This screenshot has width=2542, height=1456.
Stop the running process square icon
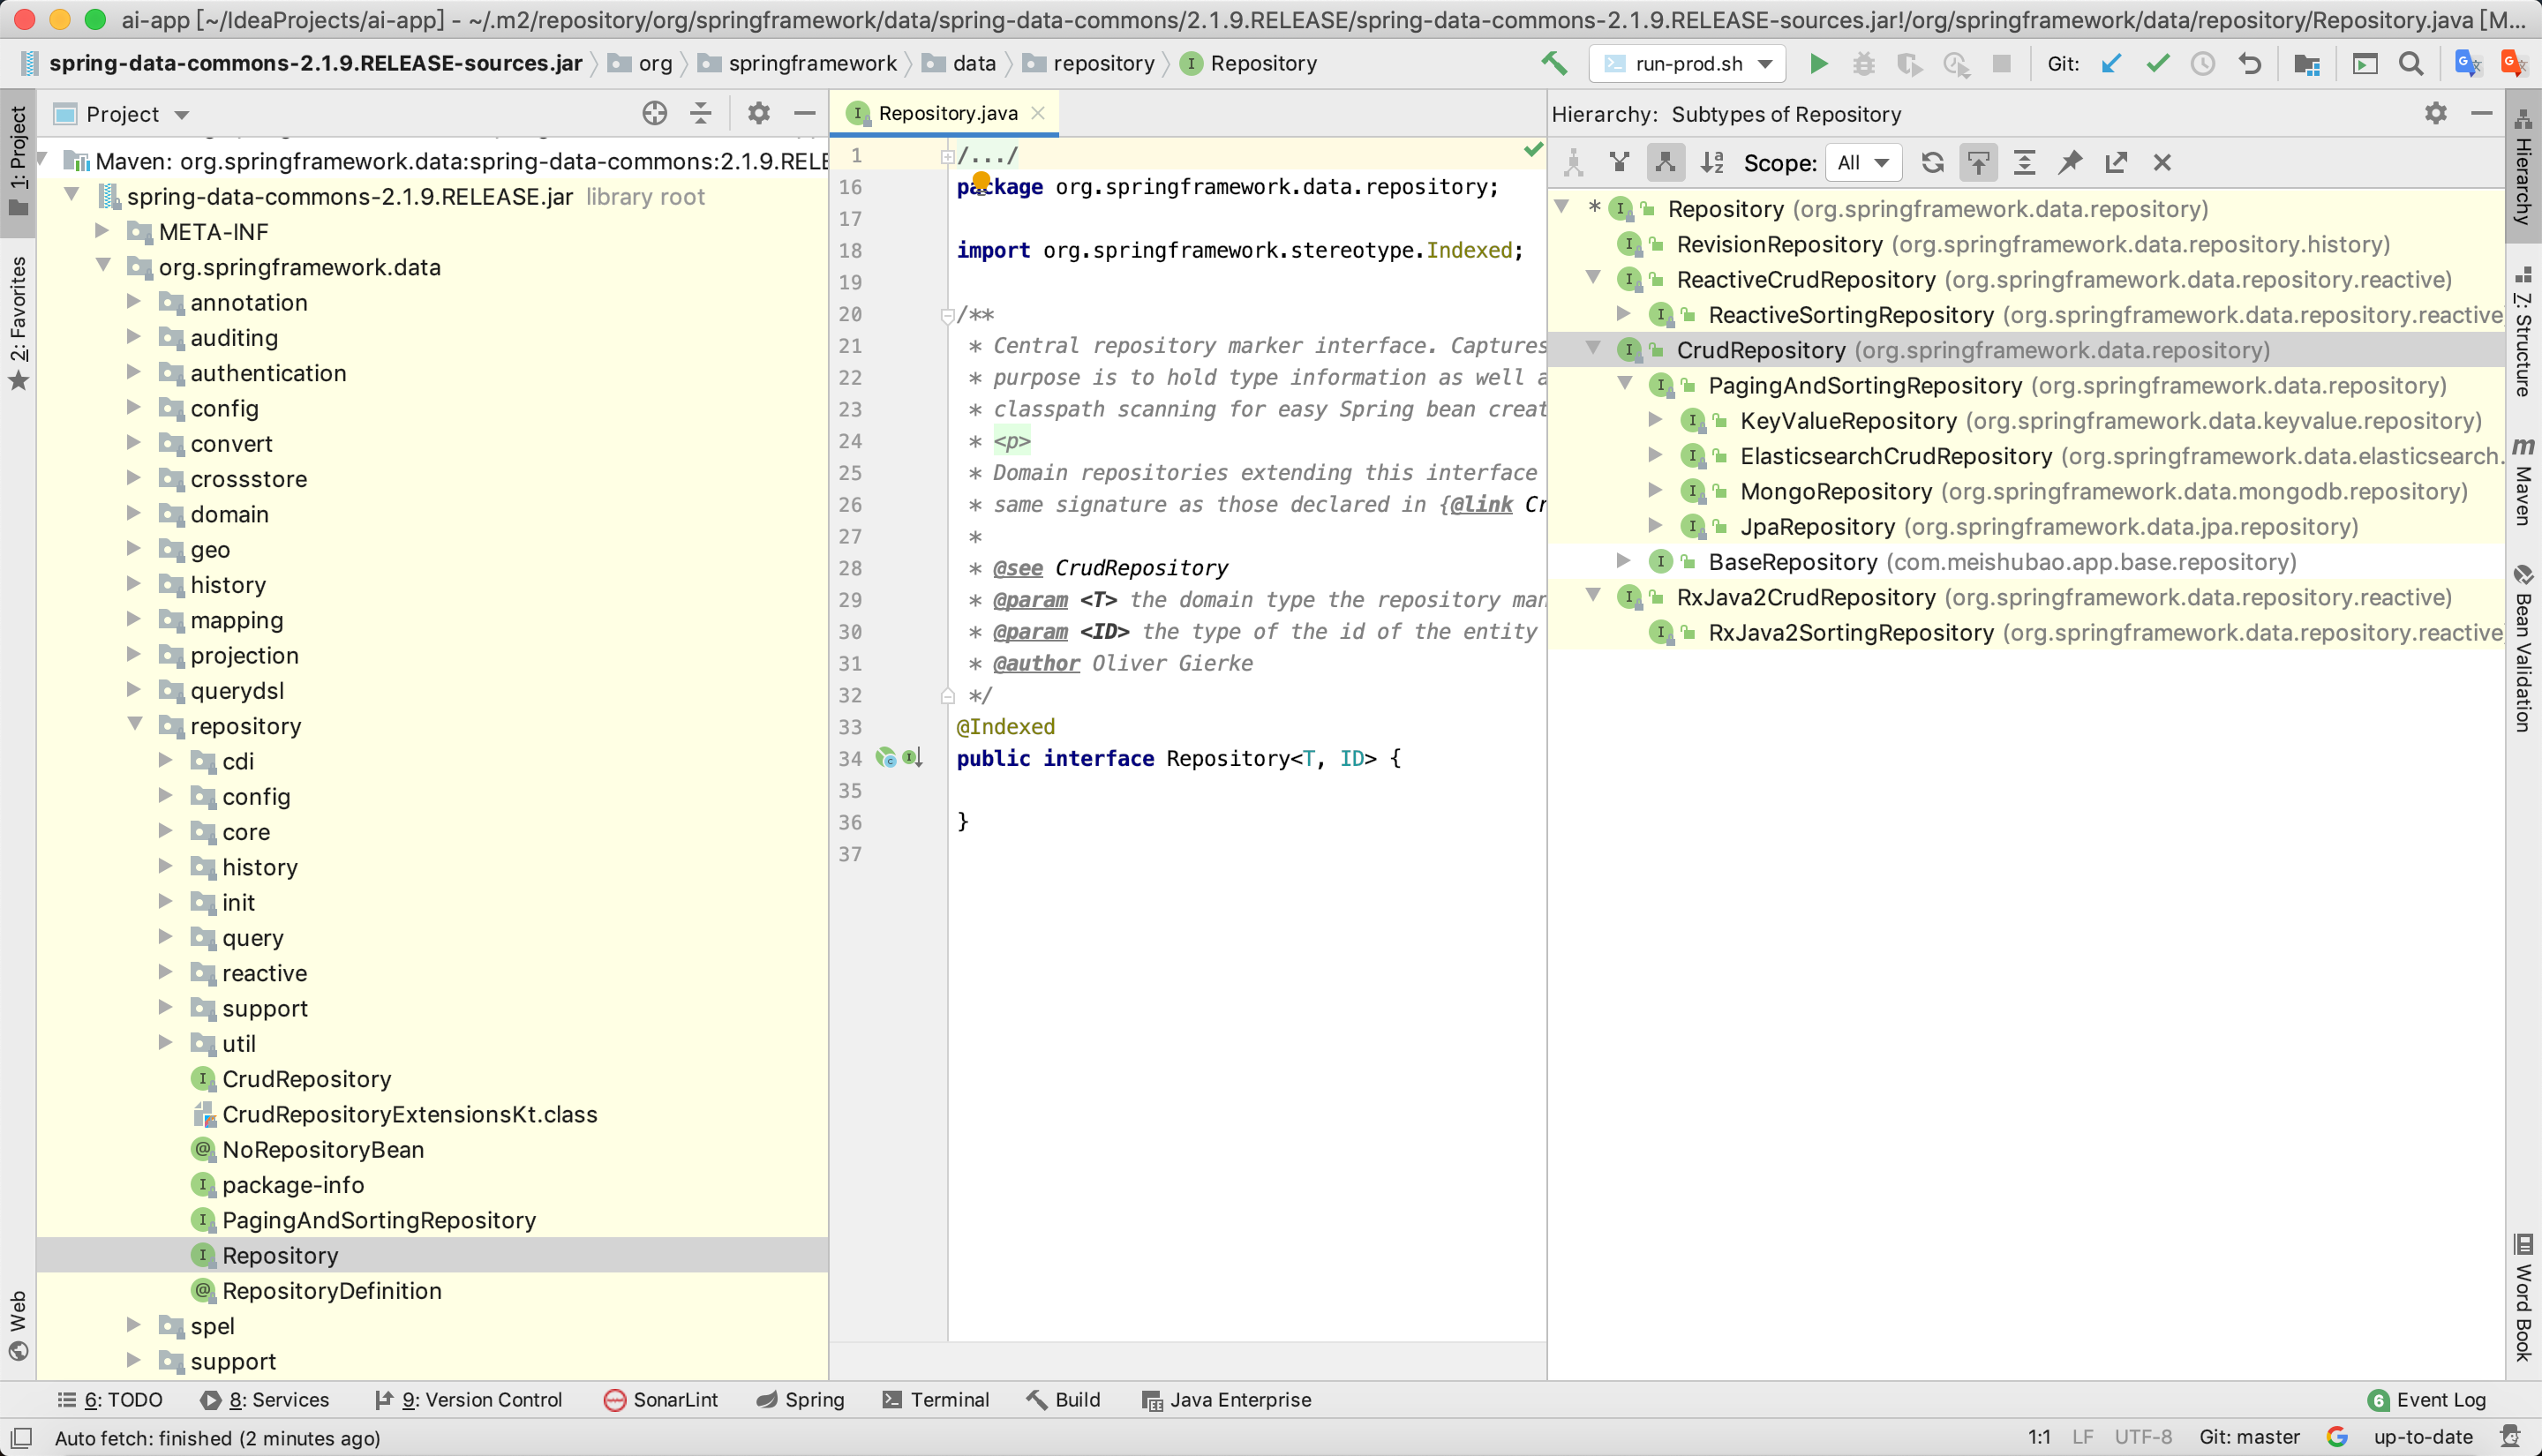coord(2001,63)
